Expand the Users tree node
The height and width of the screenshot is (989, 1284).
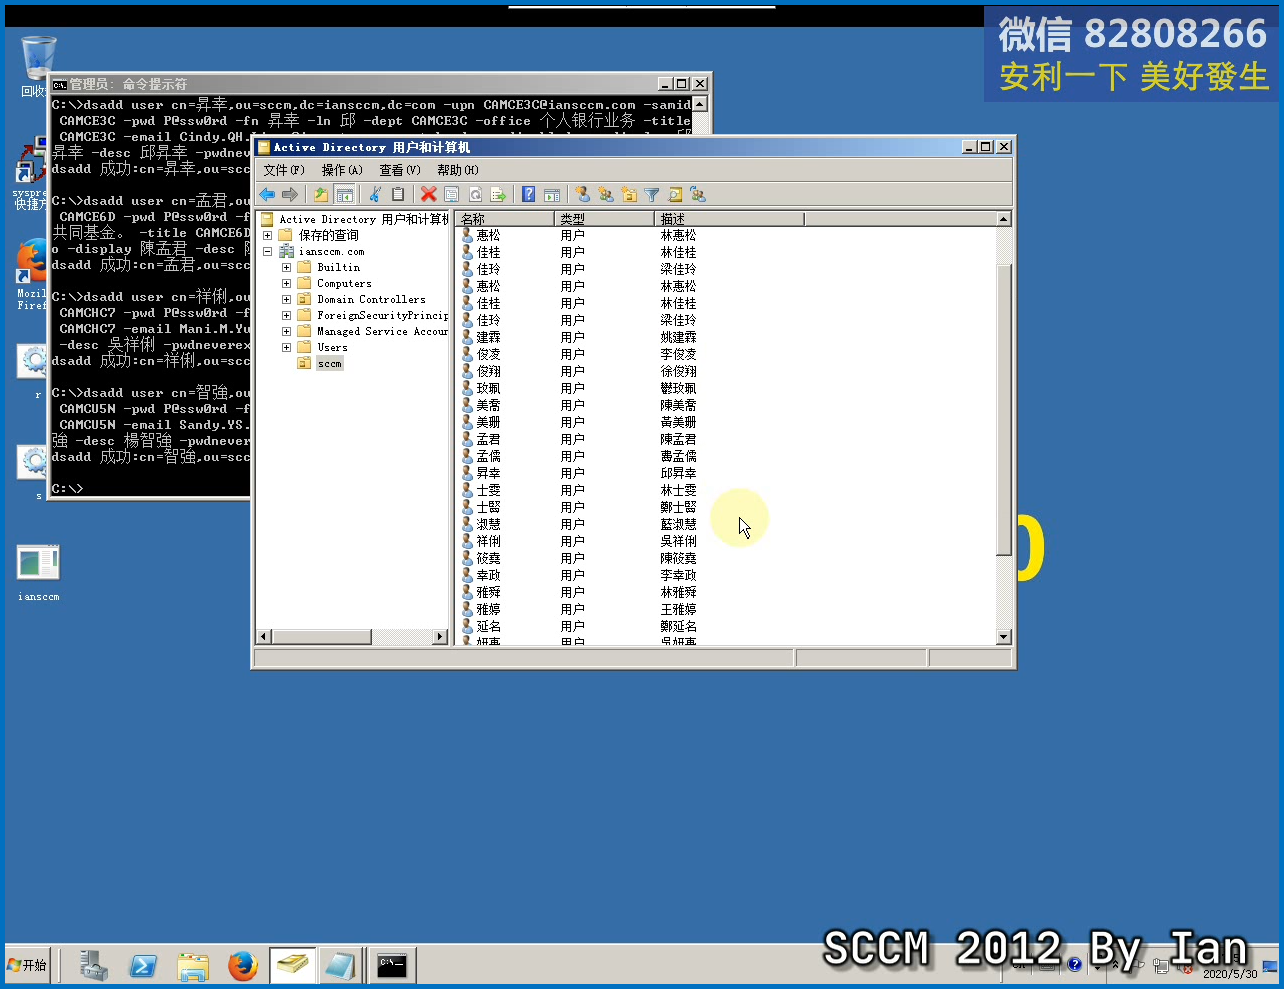pos(286,348)
